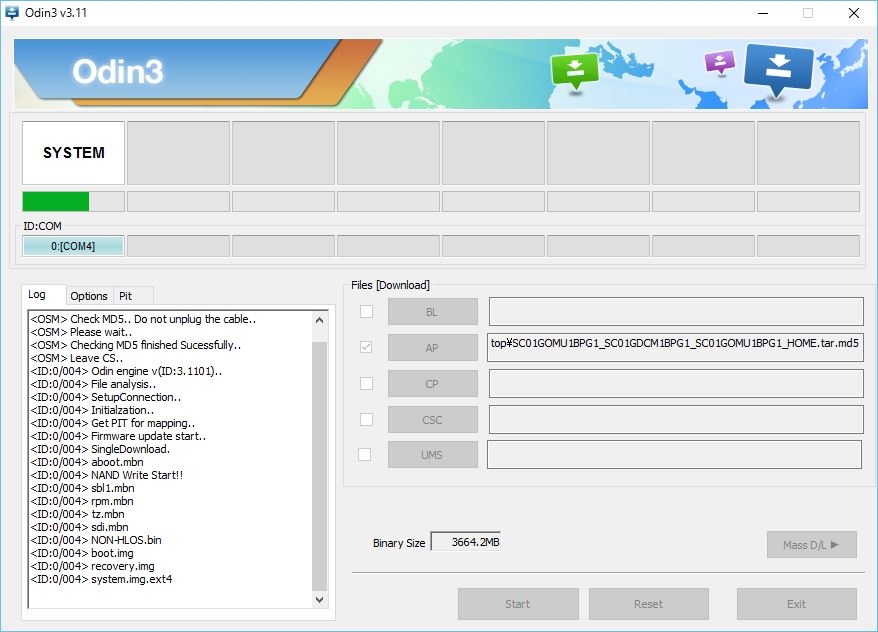The height and width of the screenshot is (632, 878).
Task: Click the log scrollbar up arrow
Action: pos(319,320)
